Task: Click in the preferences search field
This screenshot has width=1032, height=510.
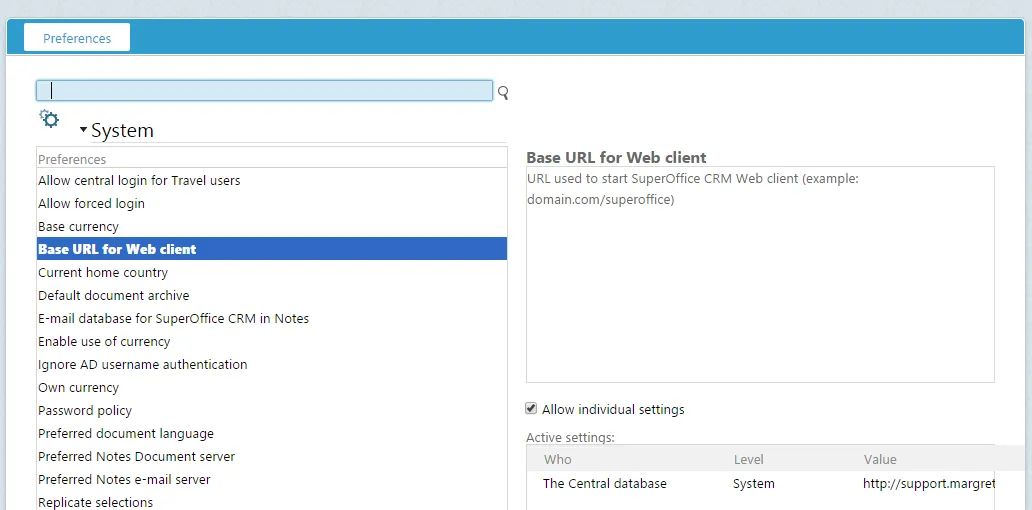Action: (x=264, y=91)
